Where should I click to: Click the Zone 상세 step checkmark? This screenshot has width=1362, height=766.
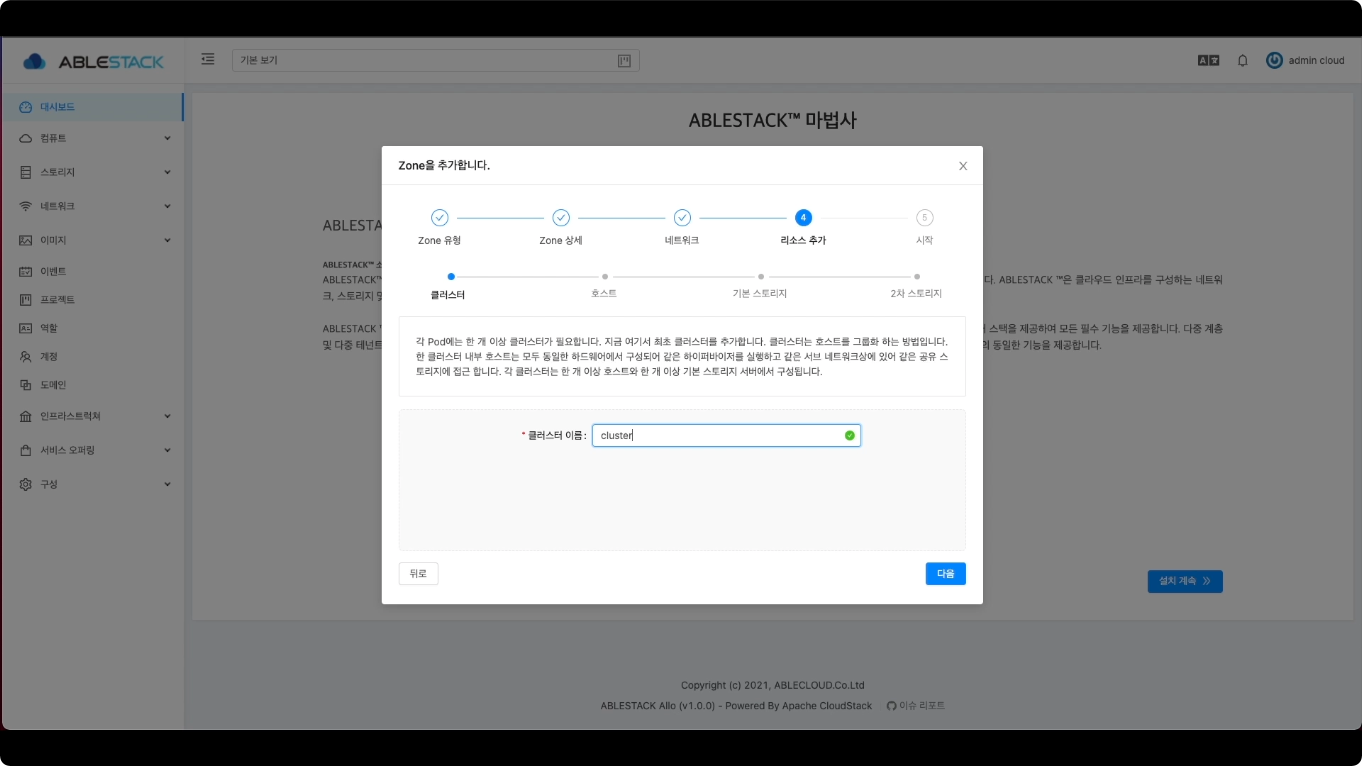pos(561,217)
